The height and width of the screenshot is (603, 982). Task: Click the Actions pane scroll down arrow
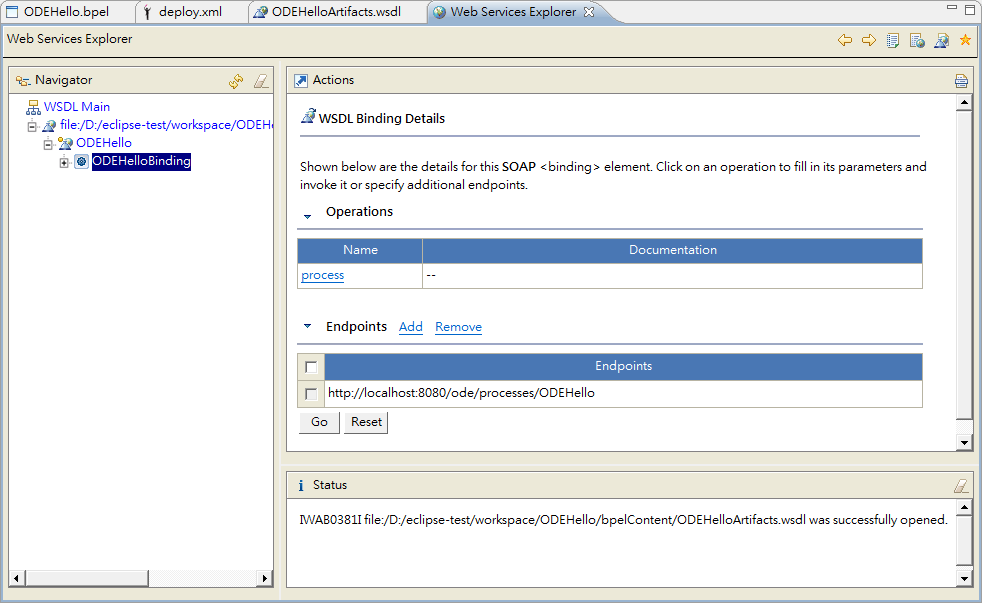point(964,443)
